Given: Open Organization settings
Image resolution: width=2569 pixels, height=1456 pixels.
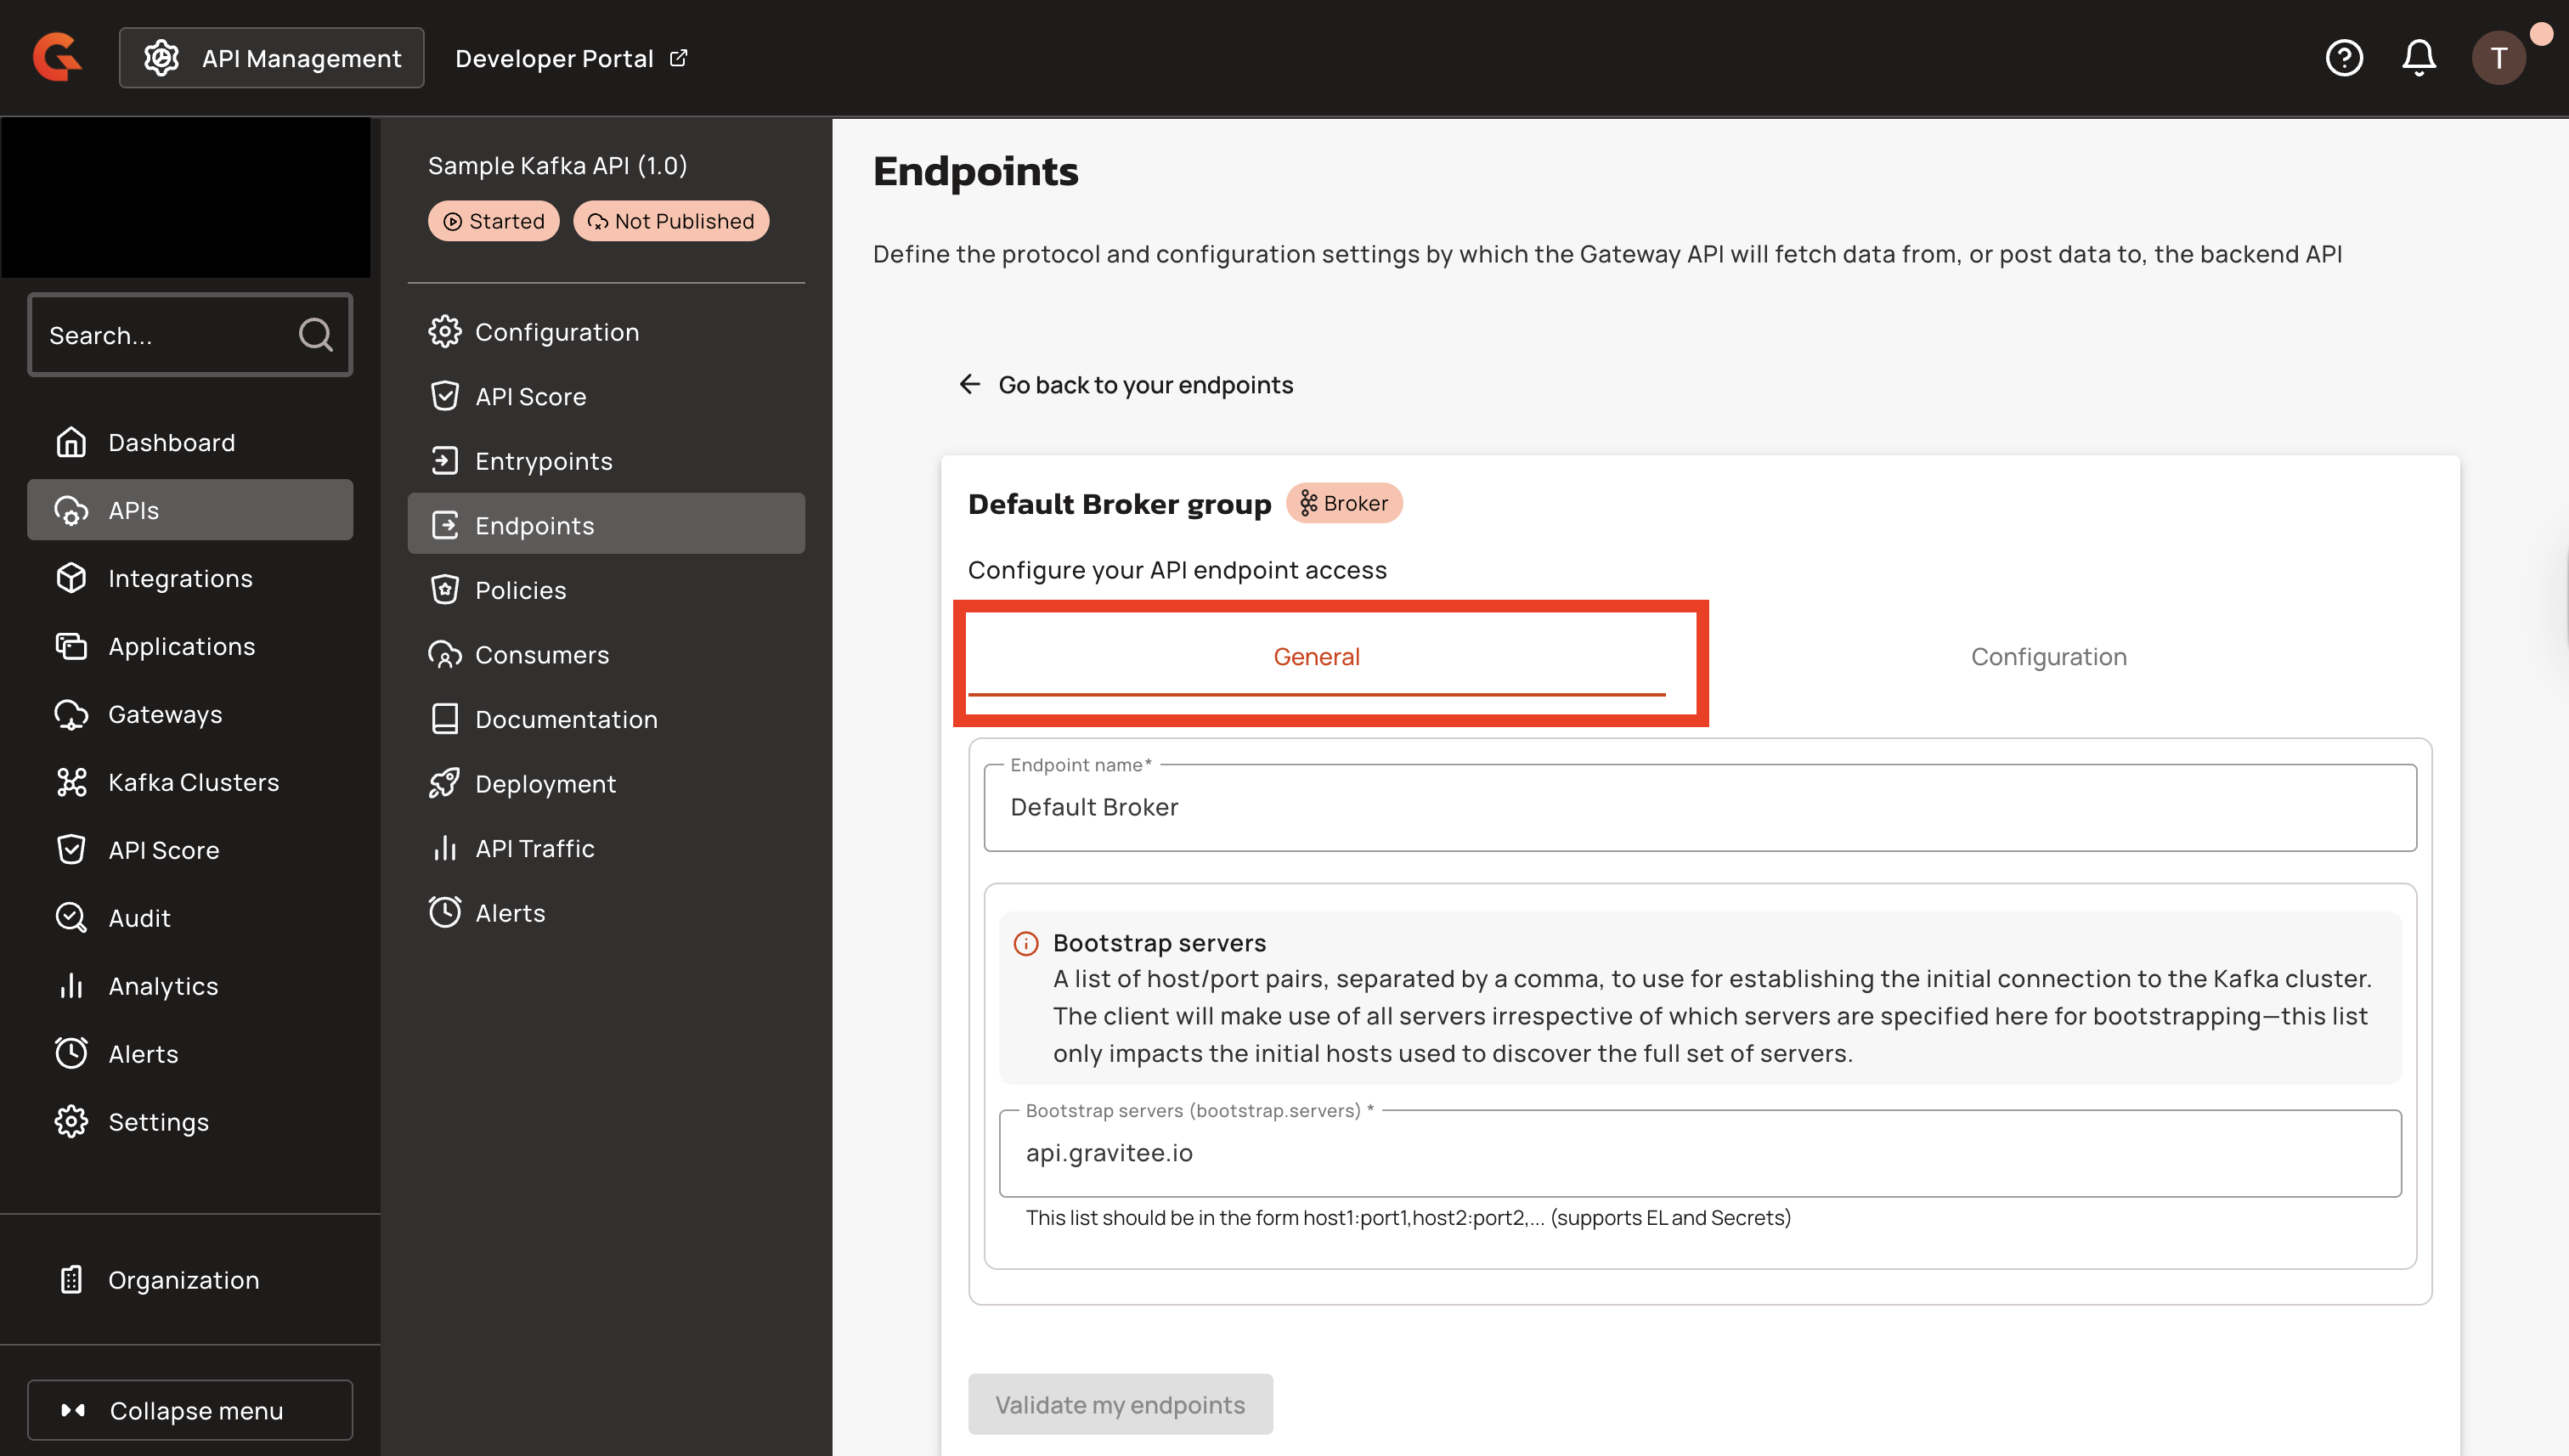Looking at the screenshot, I should pos(183,1280).
